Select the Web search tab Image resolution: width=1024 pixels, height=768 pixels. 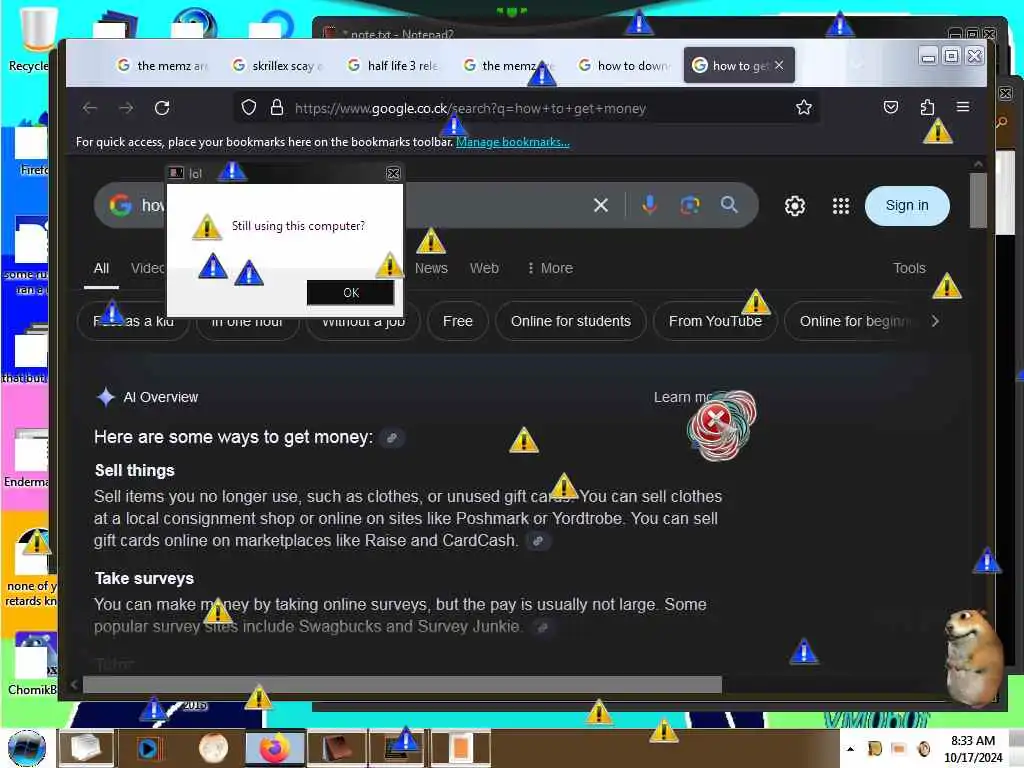pyautogui.click(x=484, y=268)
